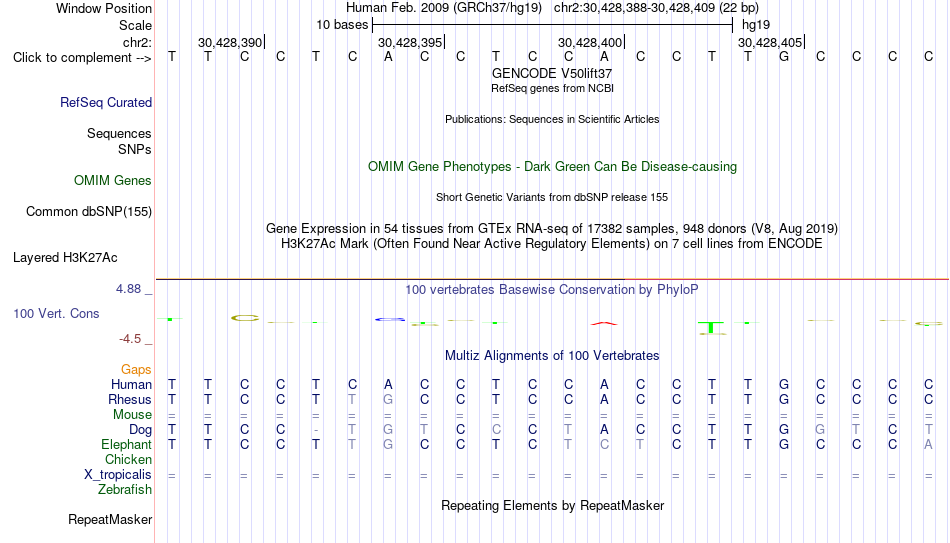
Task: Click 'RefSeq genes from NCBI' track title
Action: click(x=552, y=88)
